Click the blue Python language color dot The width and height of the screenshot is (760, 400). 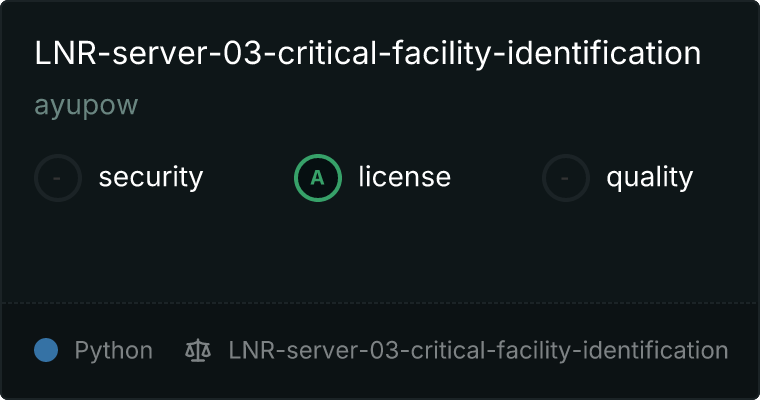pos(46,350)
